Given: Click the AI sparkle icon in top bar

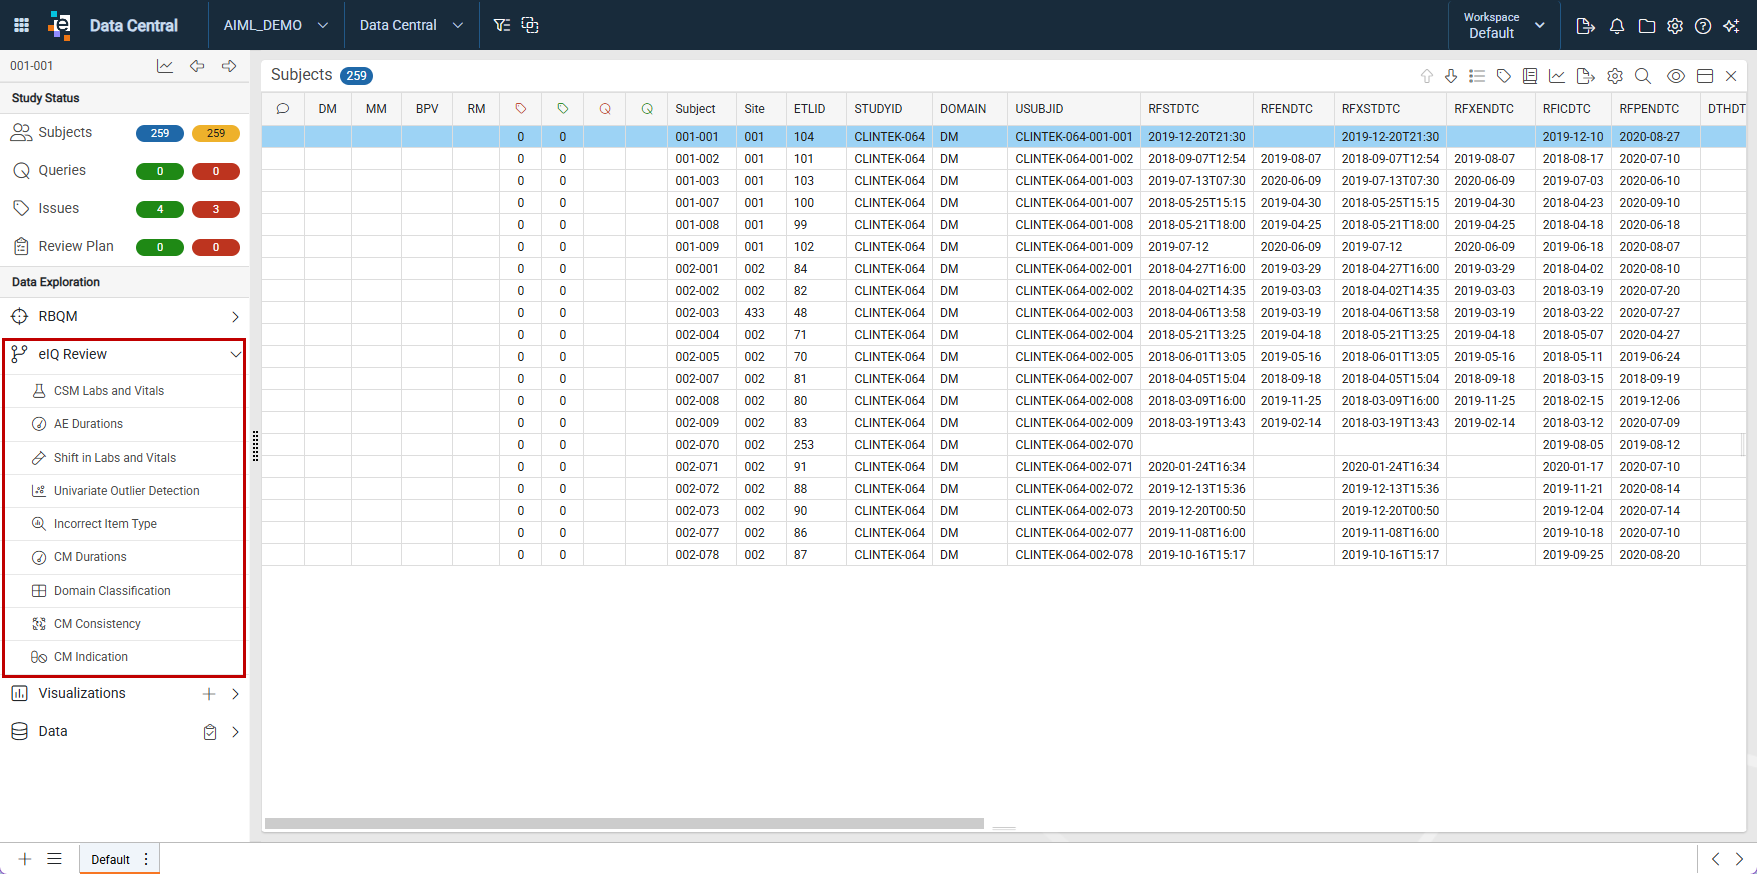Looking at the screenshot, I should pyautogui.click(x=1732, y=26).
